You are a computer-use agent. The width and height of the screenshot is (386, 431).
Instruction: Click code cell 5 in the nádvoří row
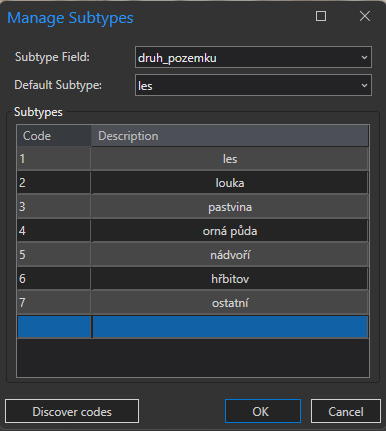(x=54, y=255)
